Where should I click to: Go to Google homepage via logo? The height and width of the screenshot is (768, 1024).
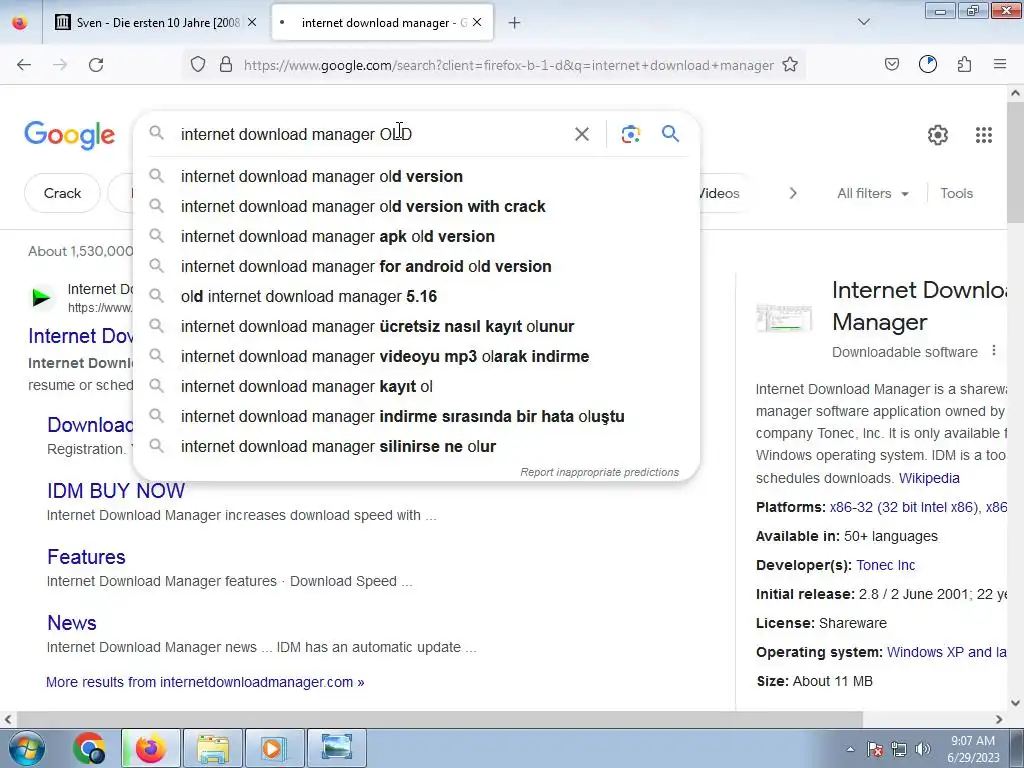70,135
